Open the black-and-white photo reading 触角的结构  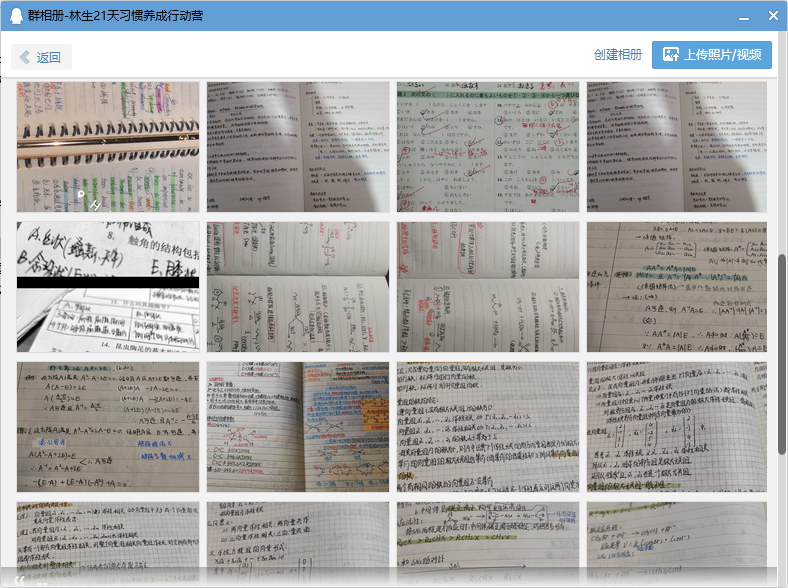pyautogui.click(x=107, y=286)
